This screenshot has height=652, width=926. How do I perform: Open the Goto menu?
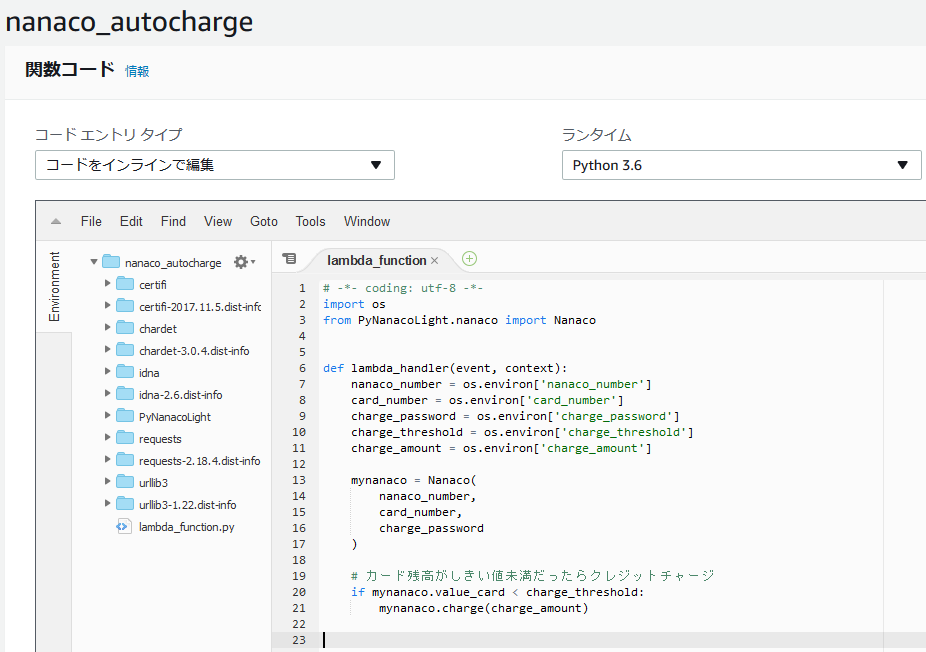(x=264, y=222)
